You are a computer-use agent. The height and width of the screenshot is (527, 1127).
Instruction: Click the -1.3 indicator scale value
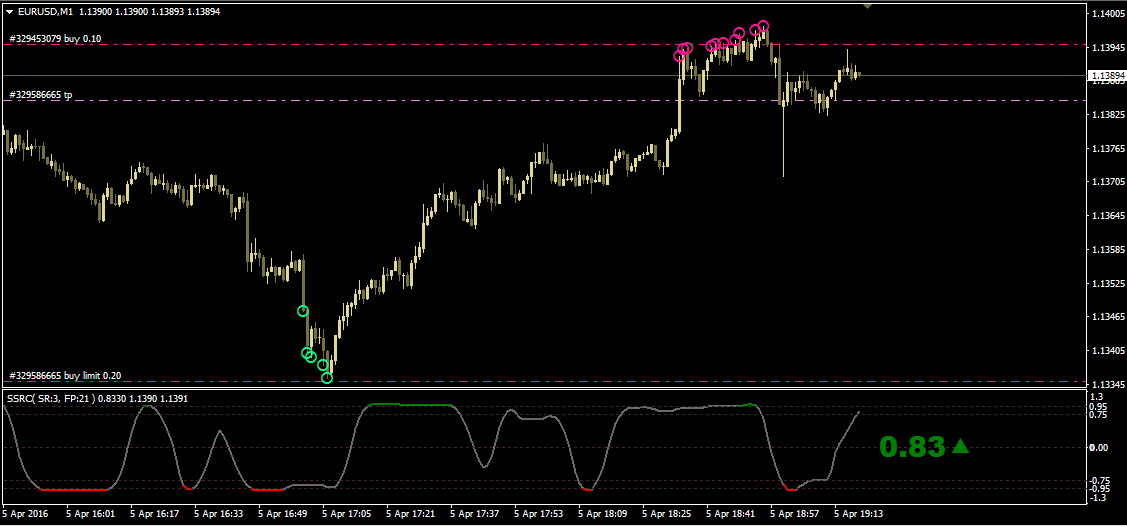tap(1098, 498)
